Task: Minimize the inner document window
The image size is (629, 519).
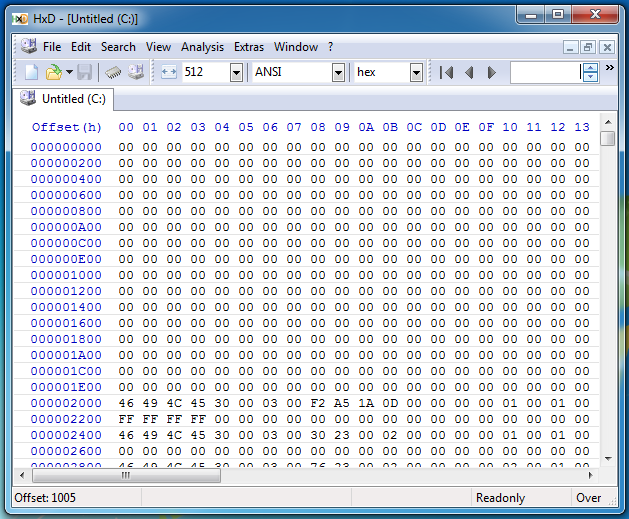Action: click(x=570, y=47)
